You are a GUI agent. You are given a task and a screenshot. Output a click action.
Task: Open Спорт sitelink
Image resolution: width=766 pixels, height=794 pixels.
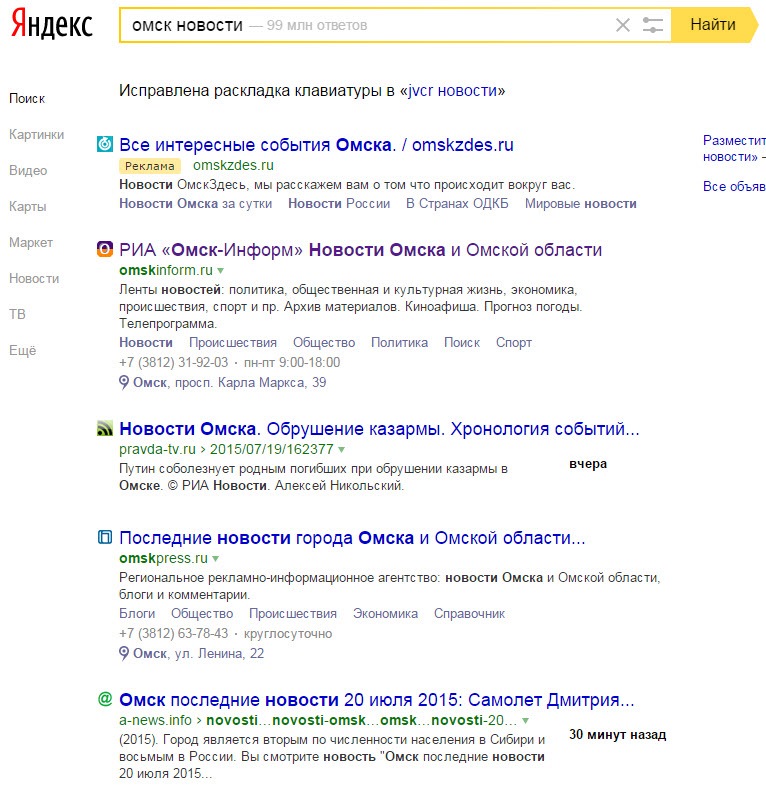pos(514,342)
